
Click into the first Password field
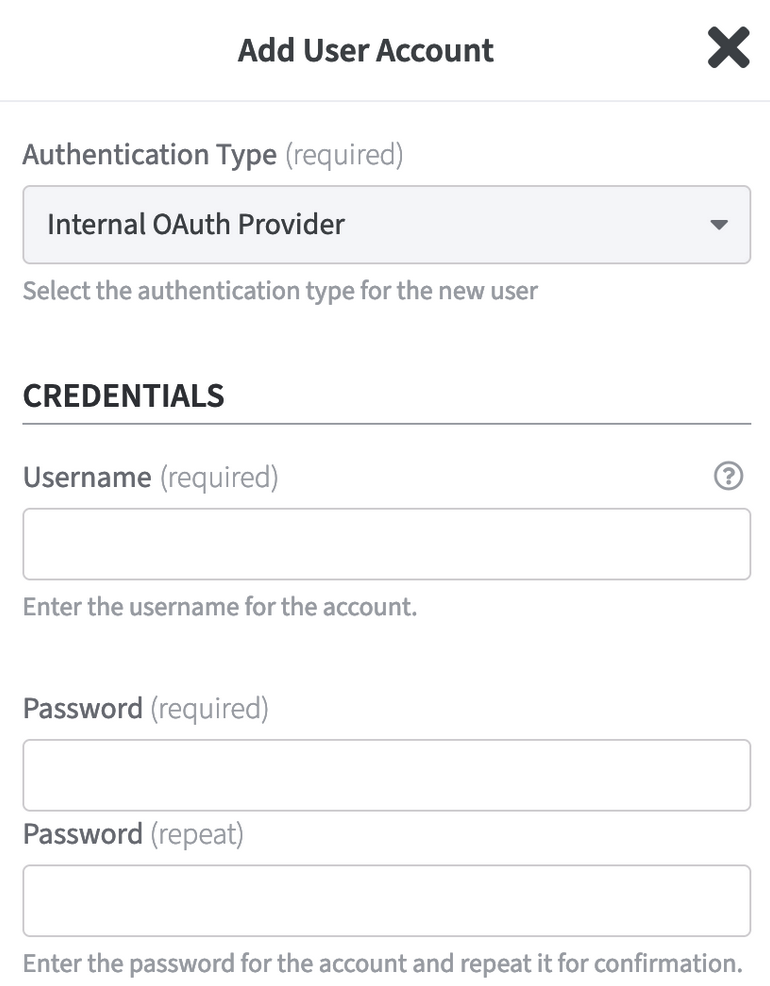coord(386,775)
